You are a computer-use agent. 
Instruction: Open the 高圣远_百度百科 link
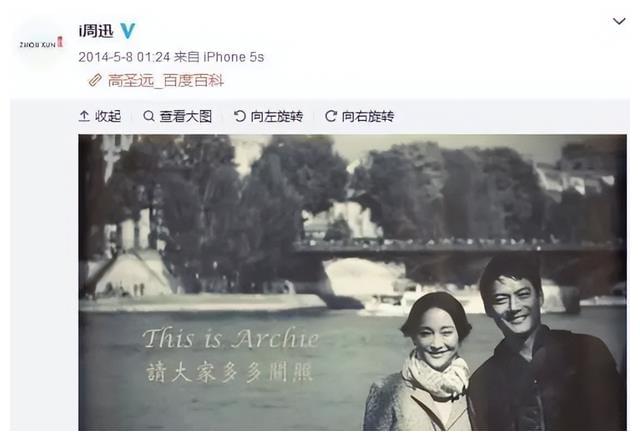(166, 80)
